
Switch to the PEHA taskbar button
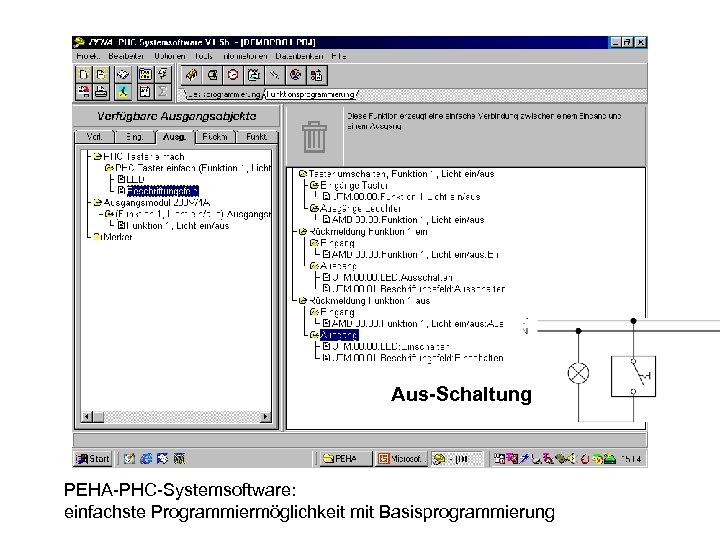pos(346,458)
